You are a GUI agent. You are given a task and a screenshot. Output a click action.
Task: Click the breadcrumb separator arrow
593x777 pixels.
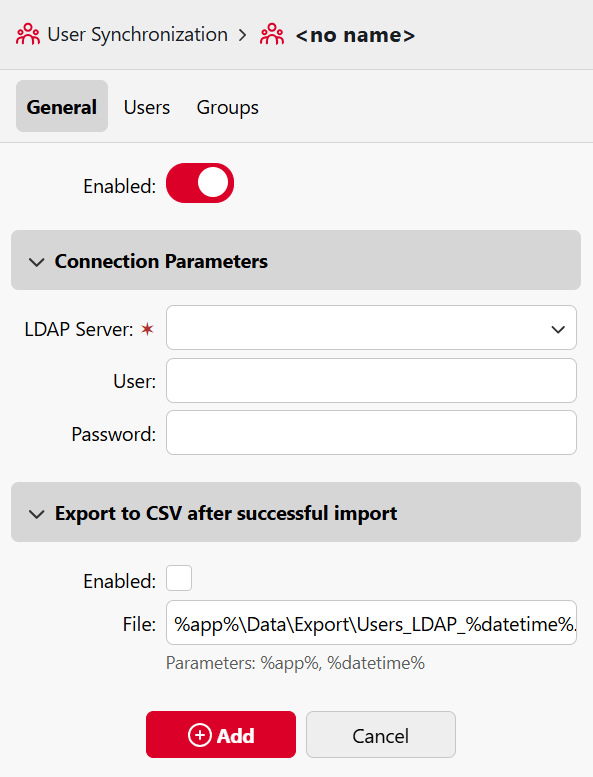pyautogui.click(x=242, y=35)
